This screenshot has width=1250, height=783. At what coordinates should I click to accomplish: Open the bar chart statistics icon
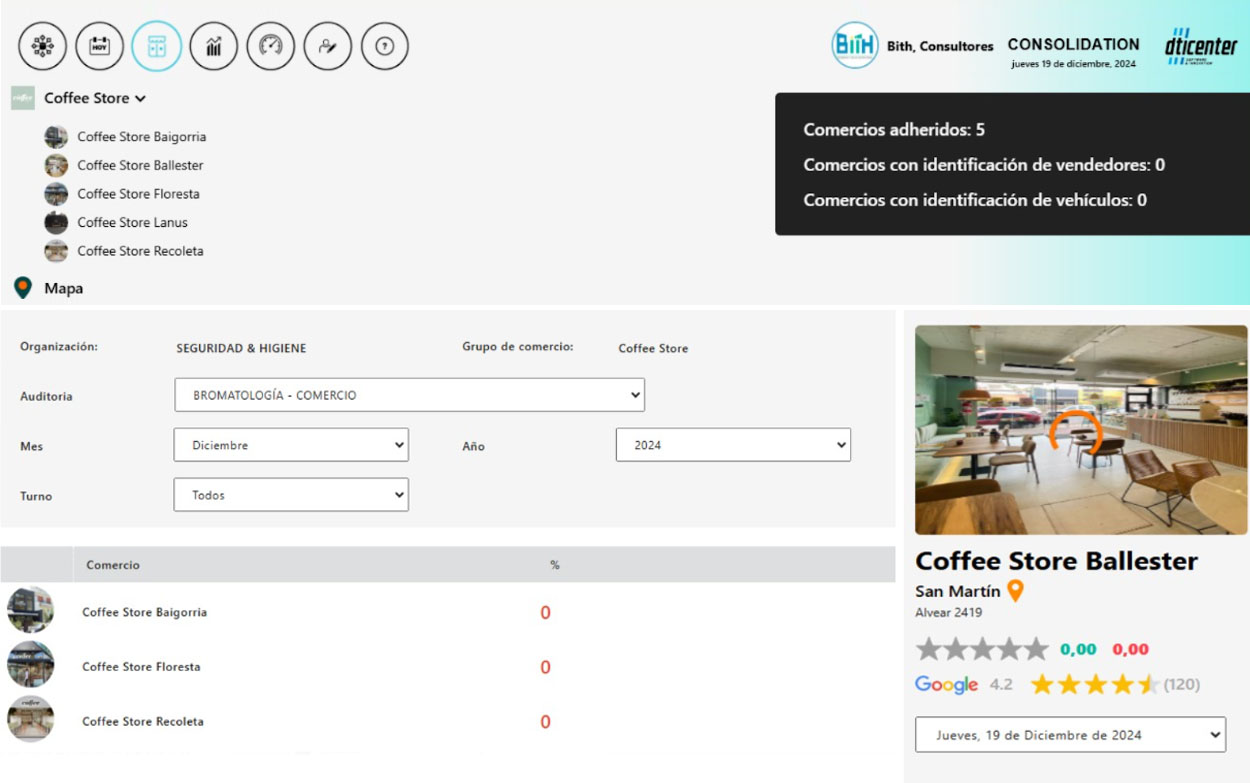(214, 46)
